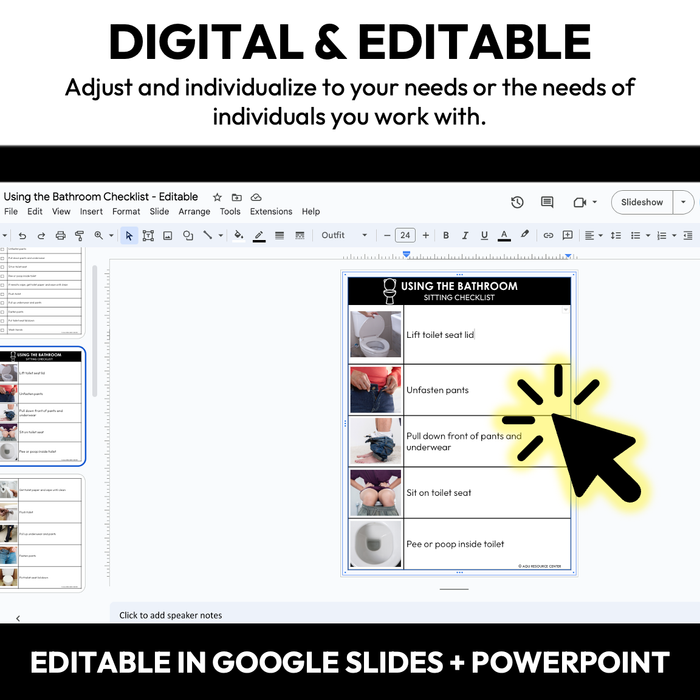This screenshot has height=700, width=700.
Task: Select the Paint format tool
Action: (x=78, y=236)
